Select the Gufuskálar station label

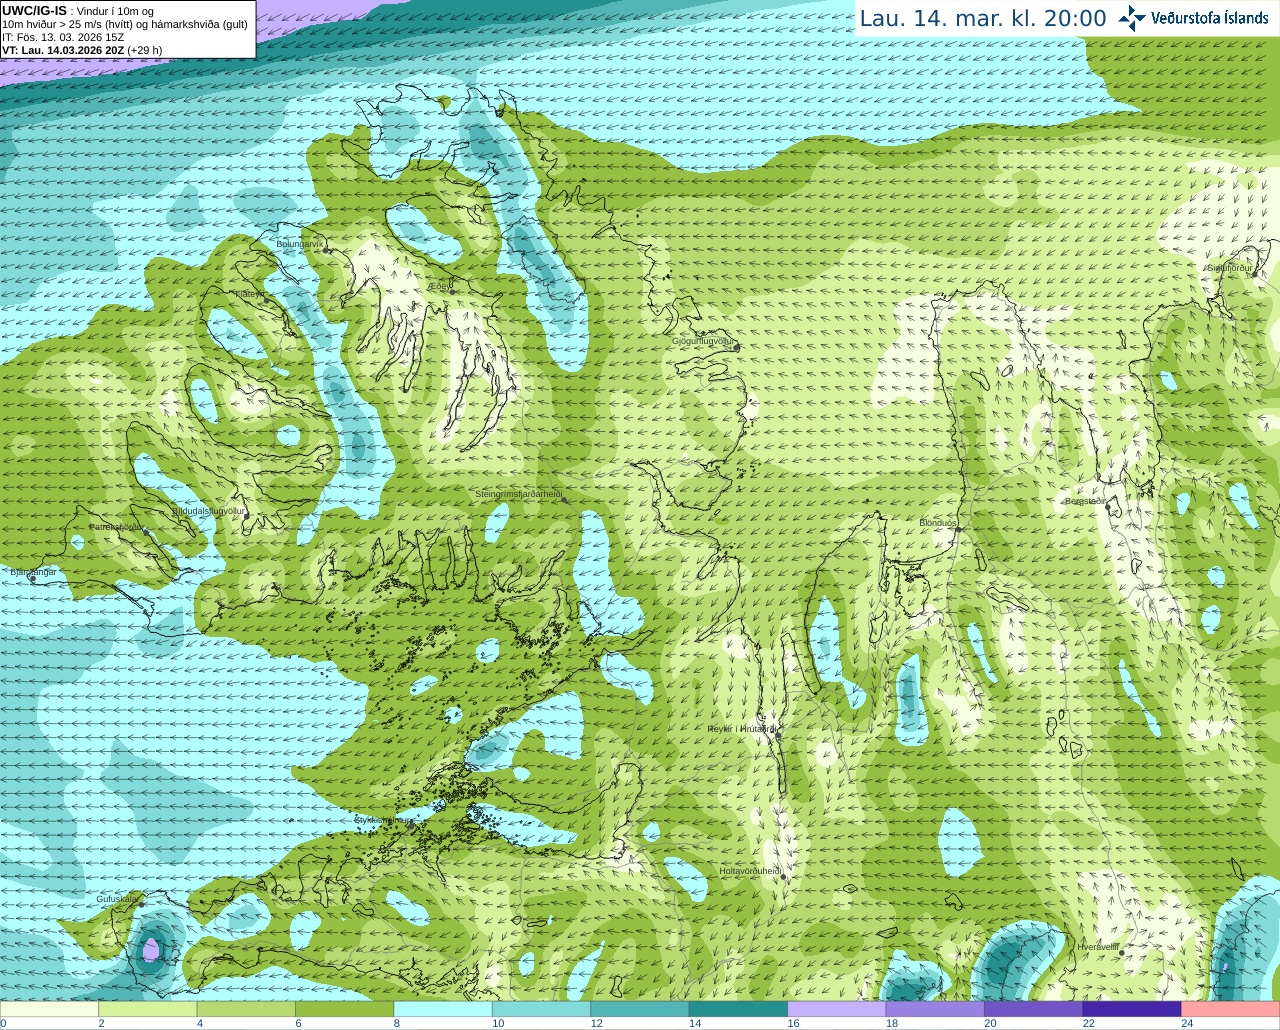click(x=117, y=899)
